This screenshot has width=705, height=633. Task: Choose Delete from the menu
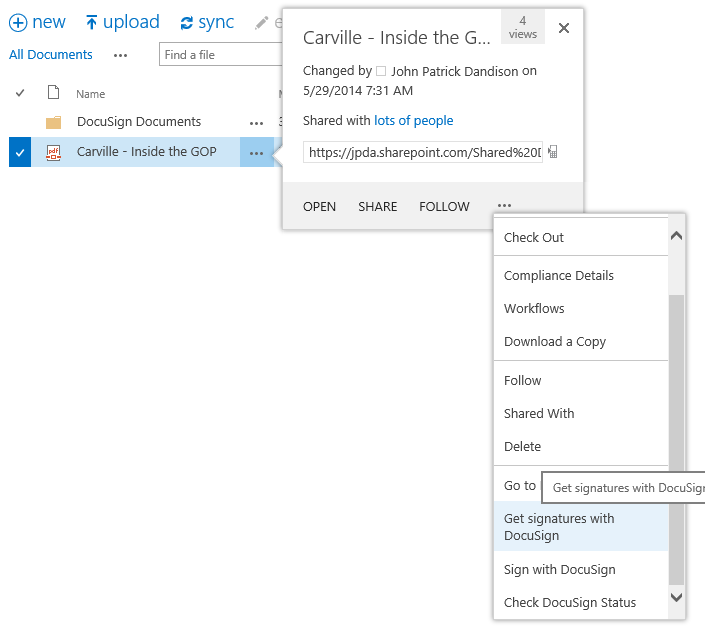[581, 446]
